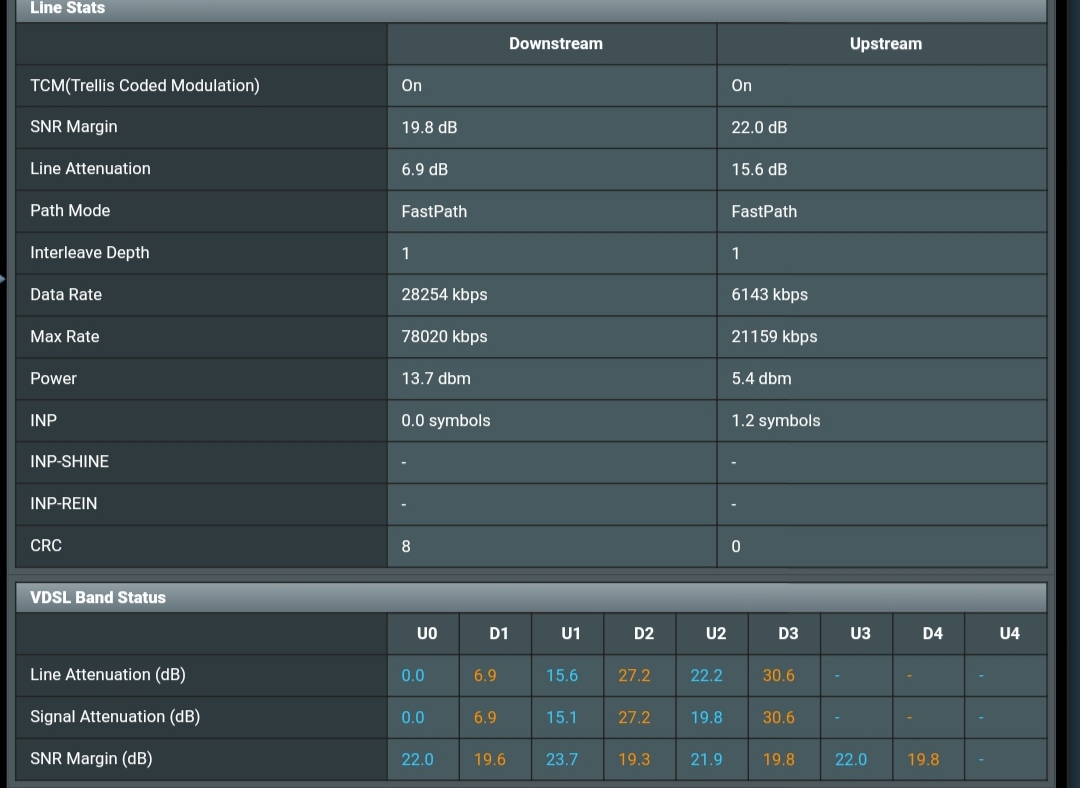Select the downstream Max Rate 78020 kbps cell

(x=444, y=337)
